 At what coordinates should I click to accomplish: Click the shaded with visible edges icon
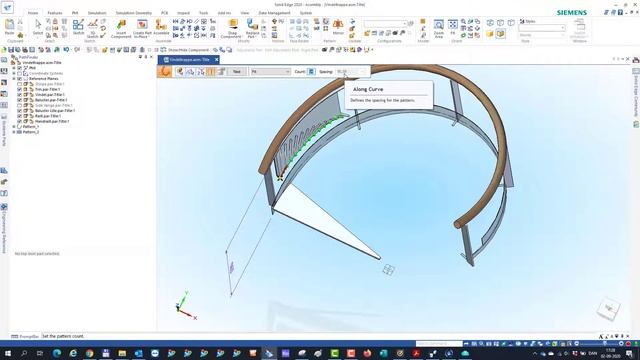(500, 34)
